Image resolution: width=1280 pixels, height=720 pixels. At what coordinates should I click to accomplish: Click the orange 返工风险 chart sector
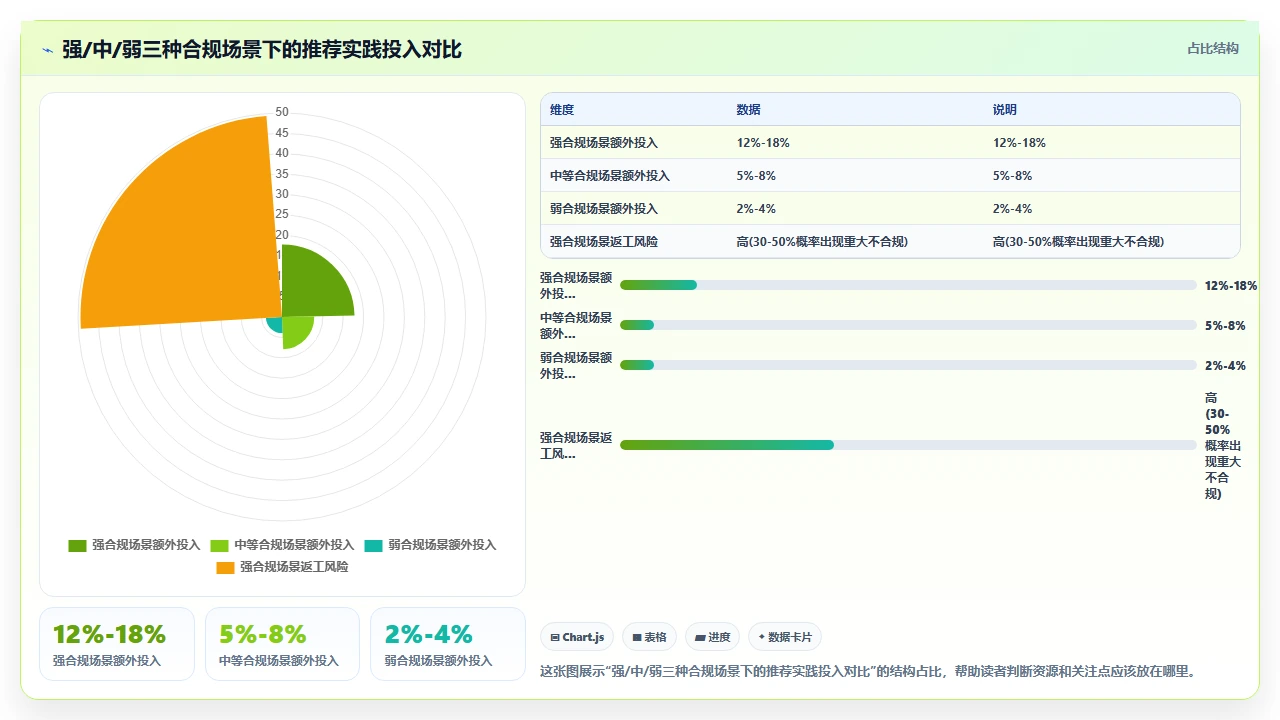[190, 230]
